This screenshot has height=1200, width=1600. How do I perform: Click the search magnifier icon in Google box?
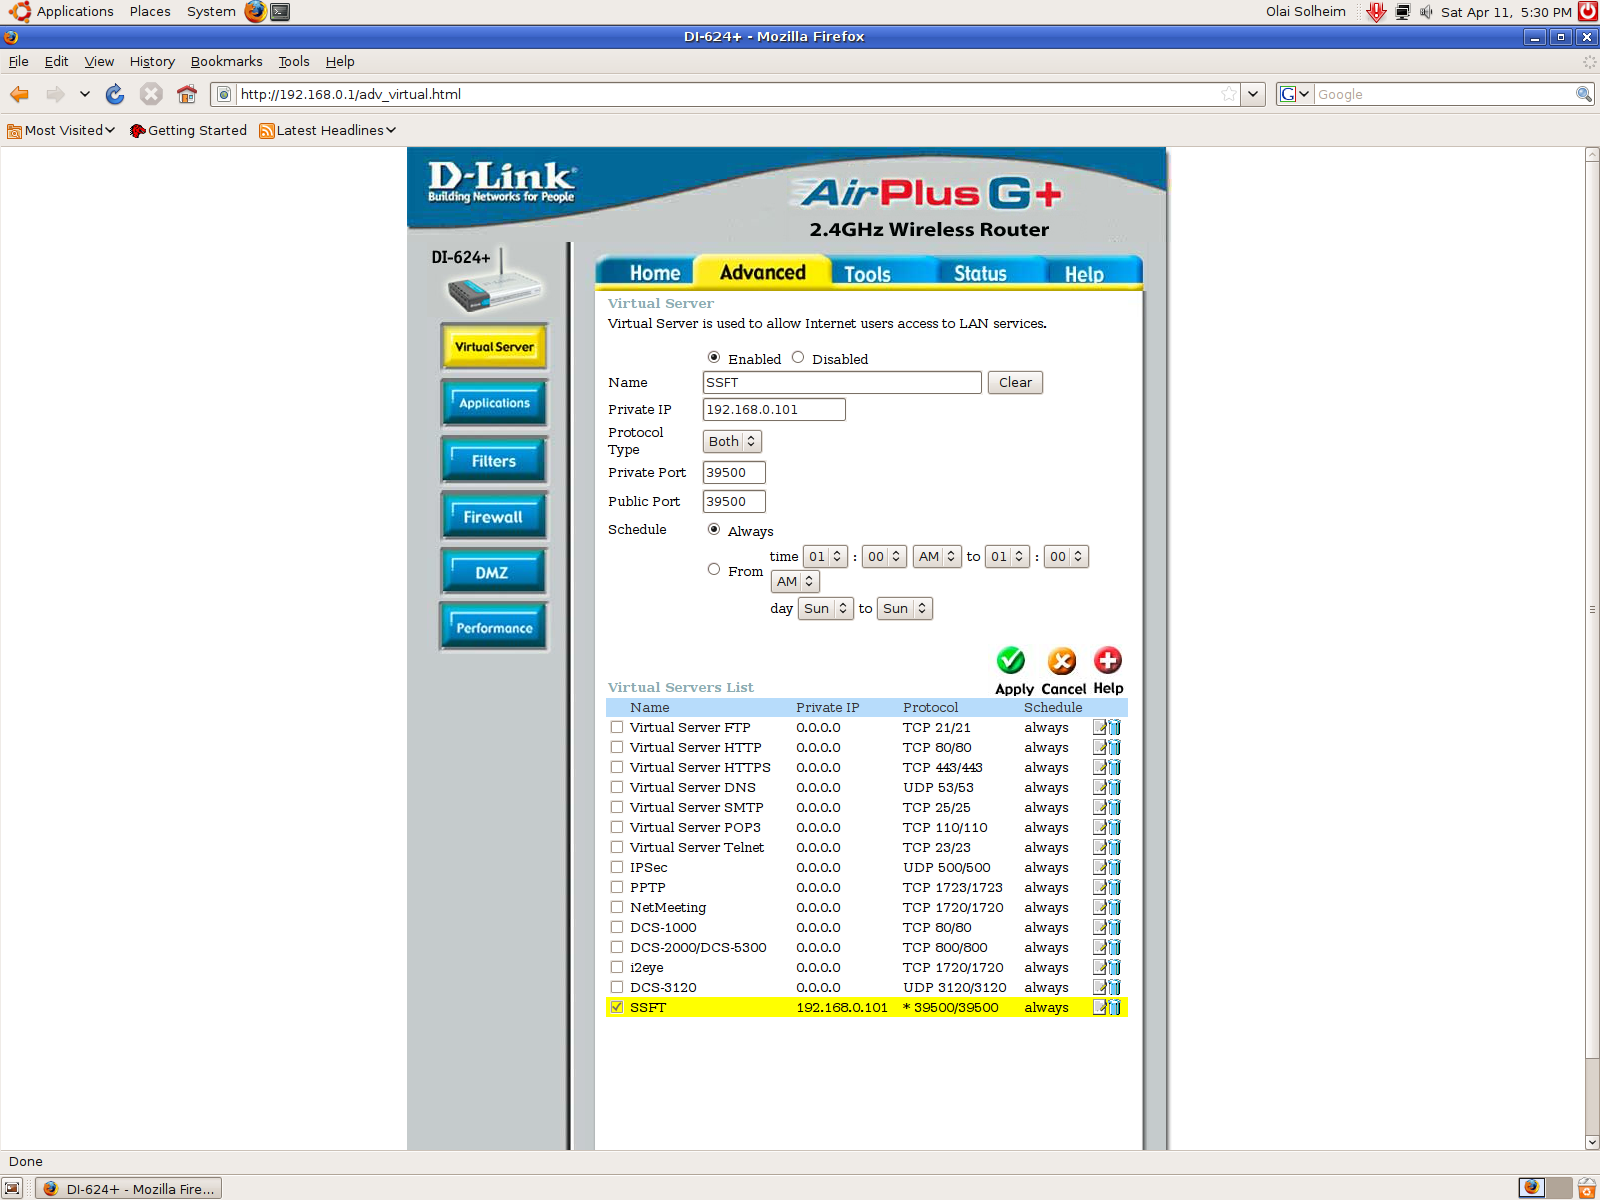[x=1584, y=94]
